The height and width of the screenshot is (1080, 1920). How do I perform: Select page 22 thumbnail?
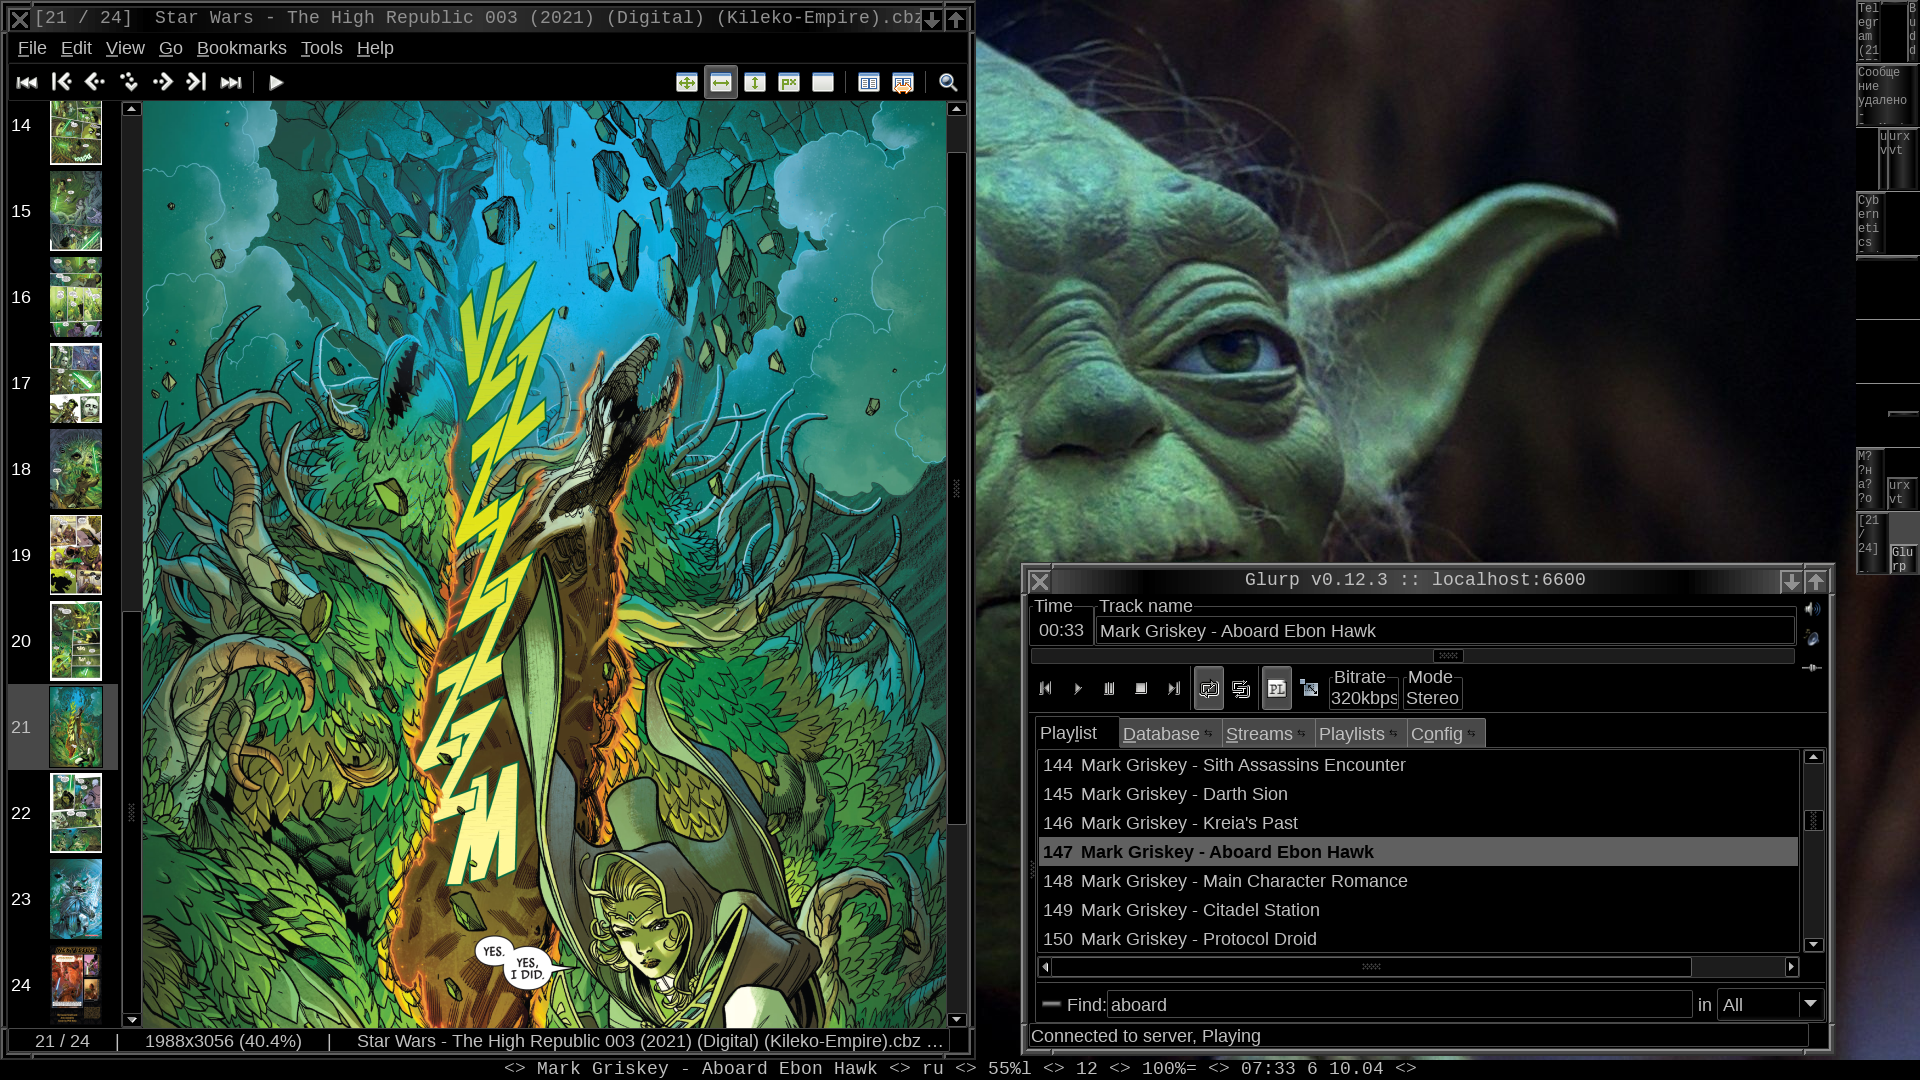(x=76, y=813)
